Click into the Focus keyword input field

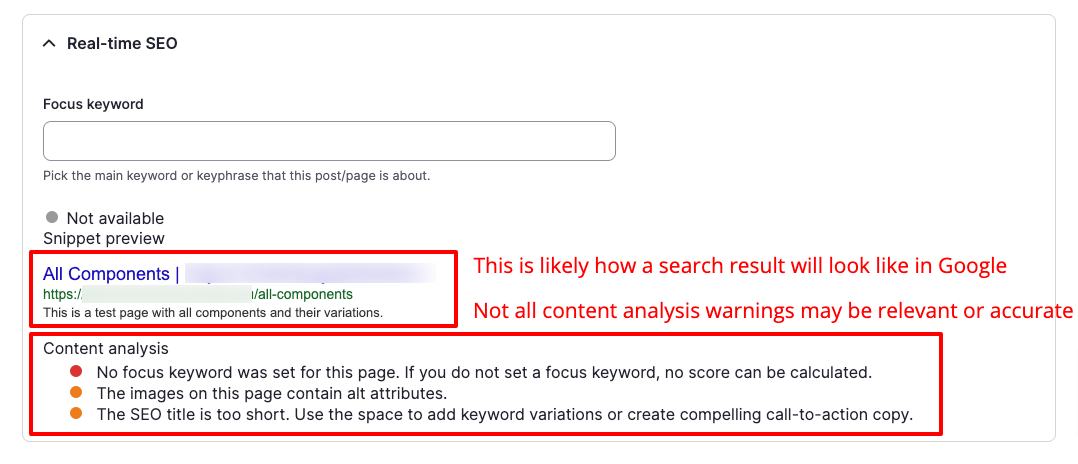[x=329, y=141]
